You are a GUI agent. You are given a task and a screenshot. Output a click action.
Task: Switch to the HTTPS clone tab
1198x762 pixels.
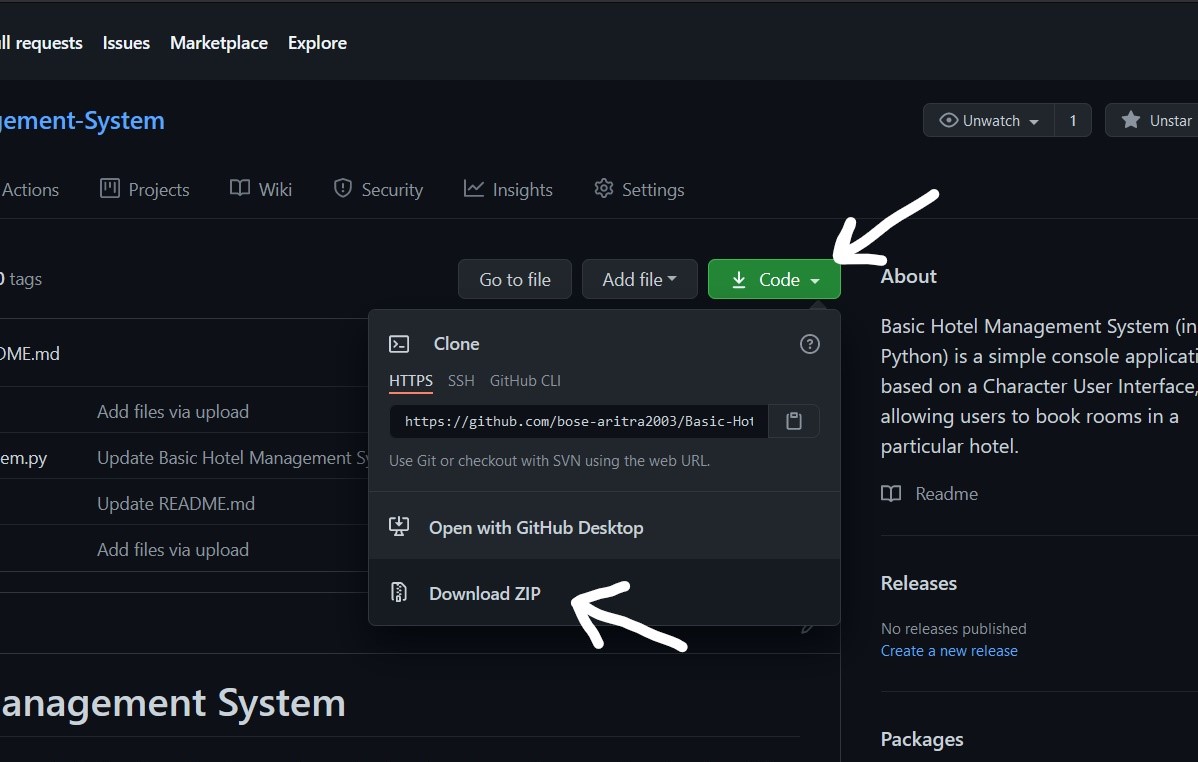pyautogui.click(x=411, y=381)
